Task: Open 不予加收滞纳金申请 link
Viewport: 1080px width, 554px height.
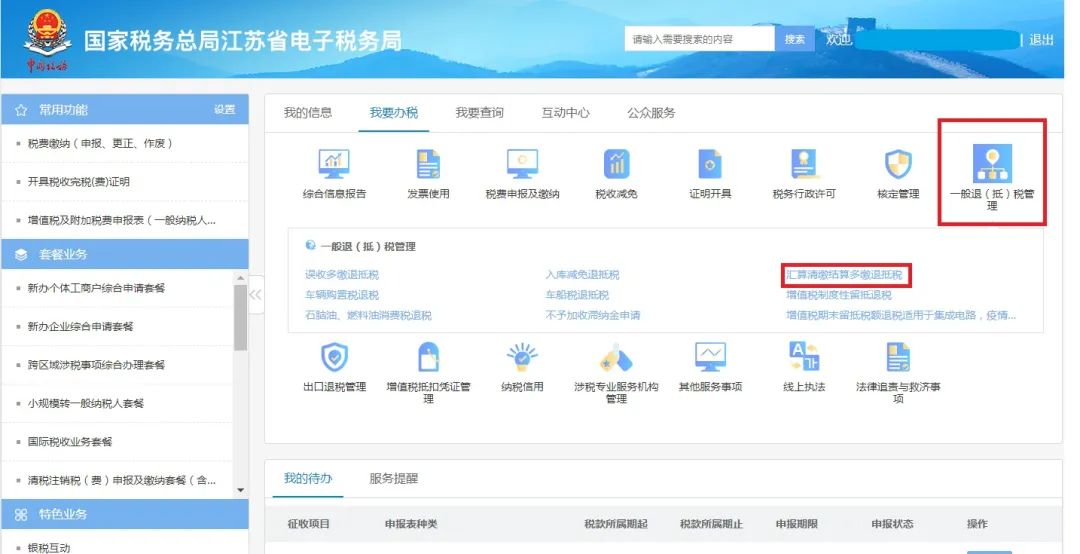Action: [593, 315]
